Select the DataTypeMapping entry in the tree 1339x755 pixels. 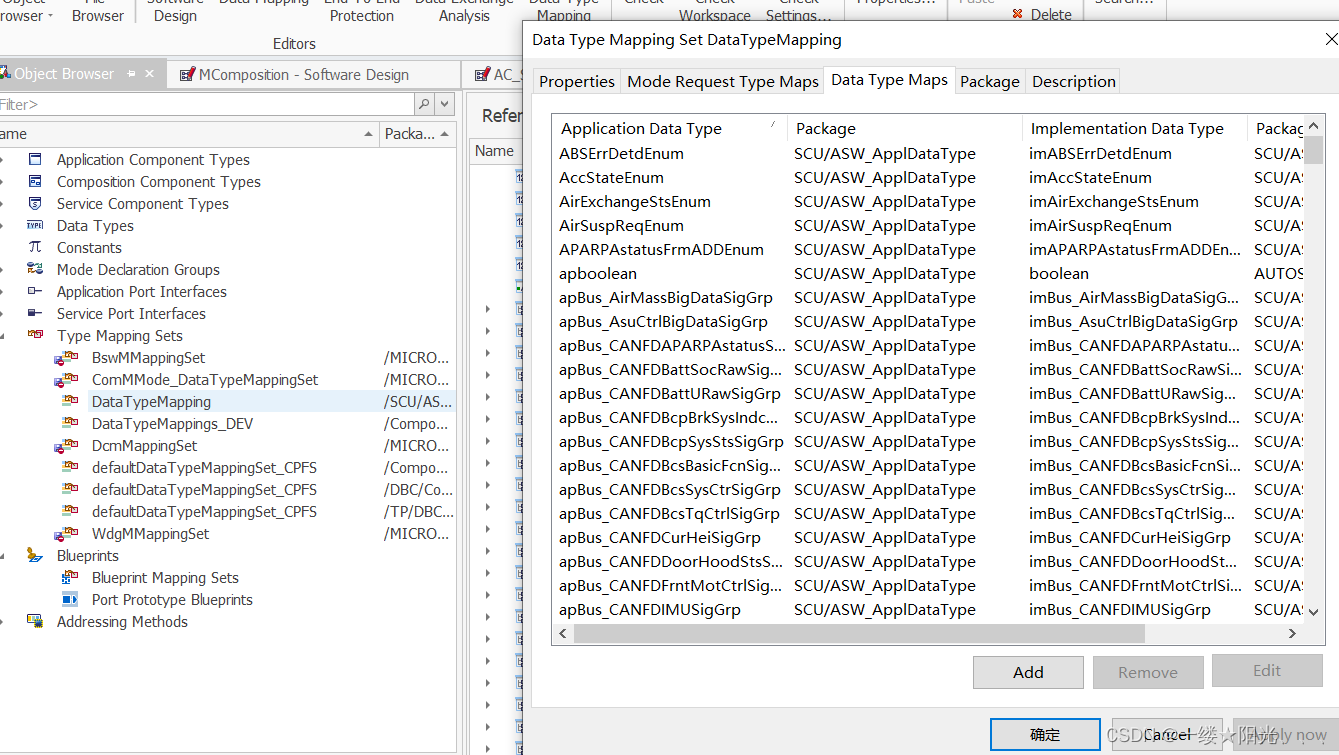point(150,401)
